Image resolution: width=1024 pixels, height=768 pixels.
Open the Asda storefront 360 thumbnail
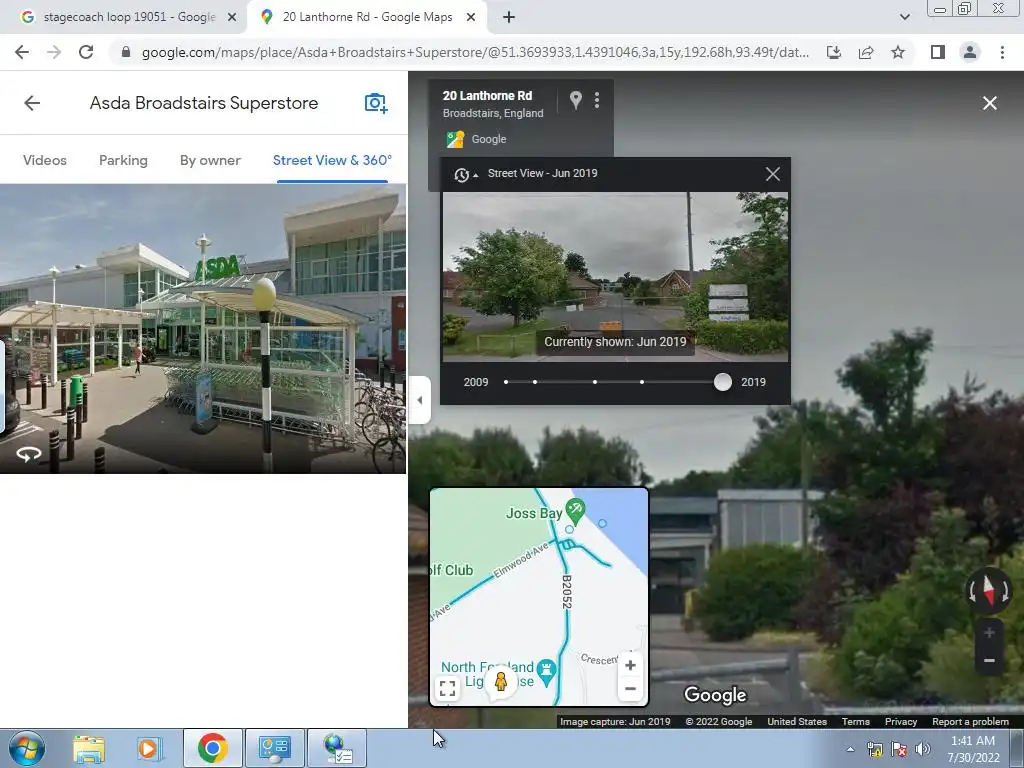pyautogui.click(x=203, y=328)
